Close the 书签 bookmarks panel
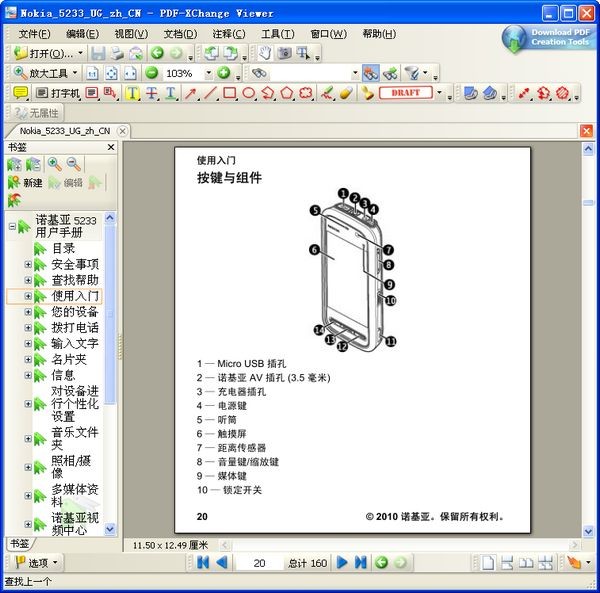600x593 pixels. 111,147
